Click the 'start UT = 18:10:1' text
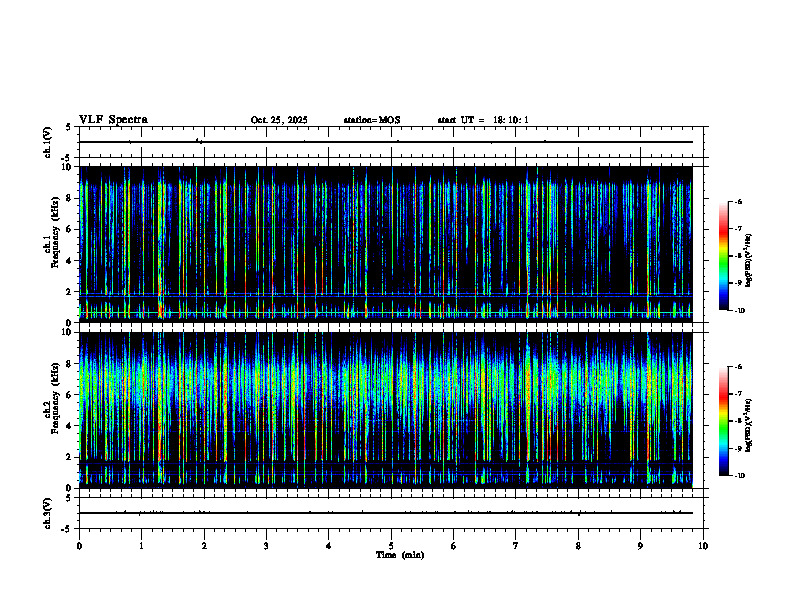Screen dimensions: 792x612 (483, 120)
